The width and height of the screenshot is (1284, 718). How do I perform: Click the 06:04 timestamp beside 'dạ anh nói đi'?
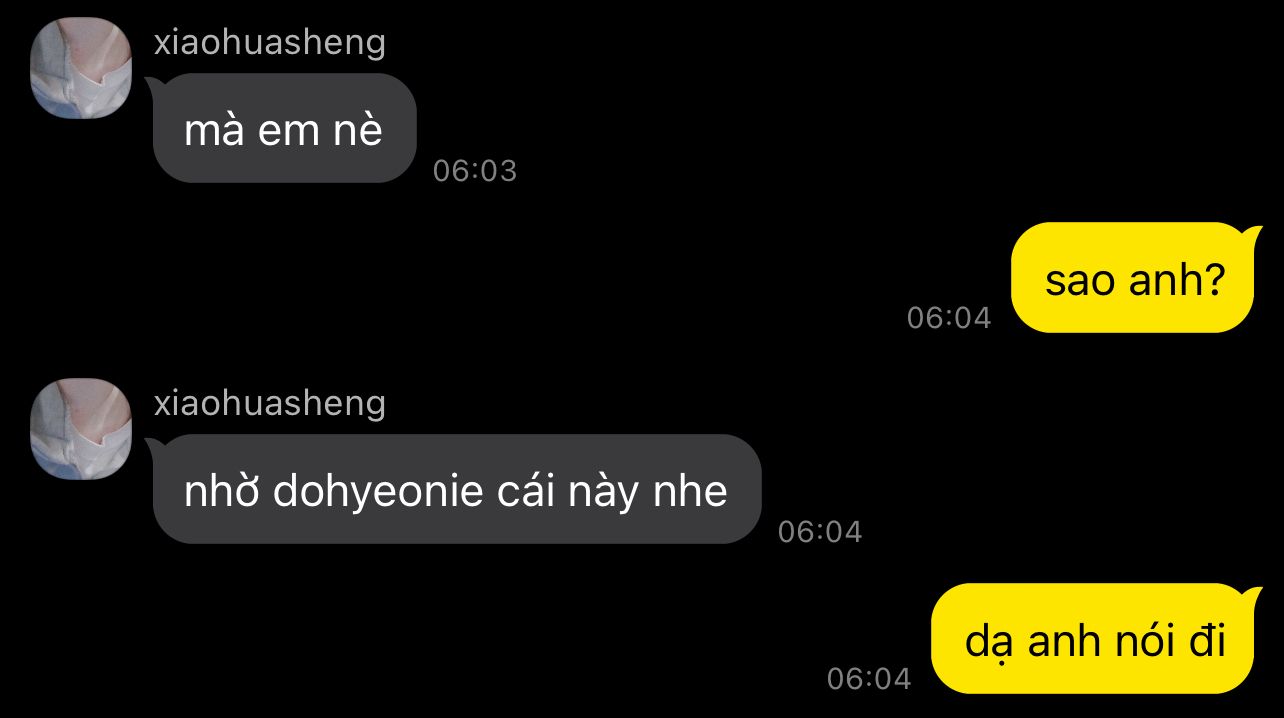(869, 679)
